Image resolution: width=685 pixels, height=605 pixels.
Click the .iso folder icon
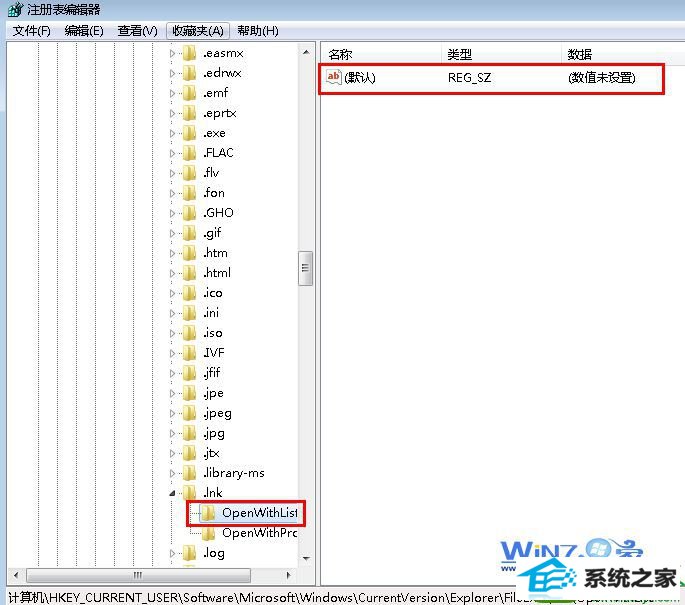[x=190, y=333]
